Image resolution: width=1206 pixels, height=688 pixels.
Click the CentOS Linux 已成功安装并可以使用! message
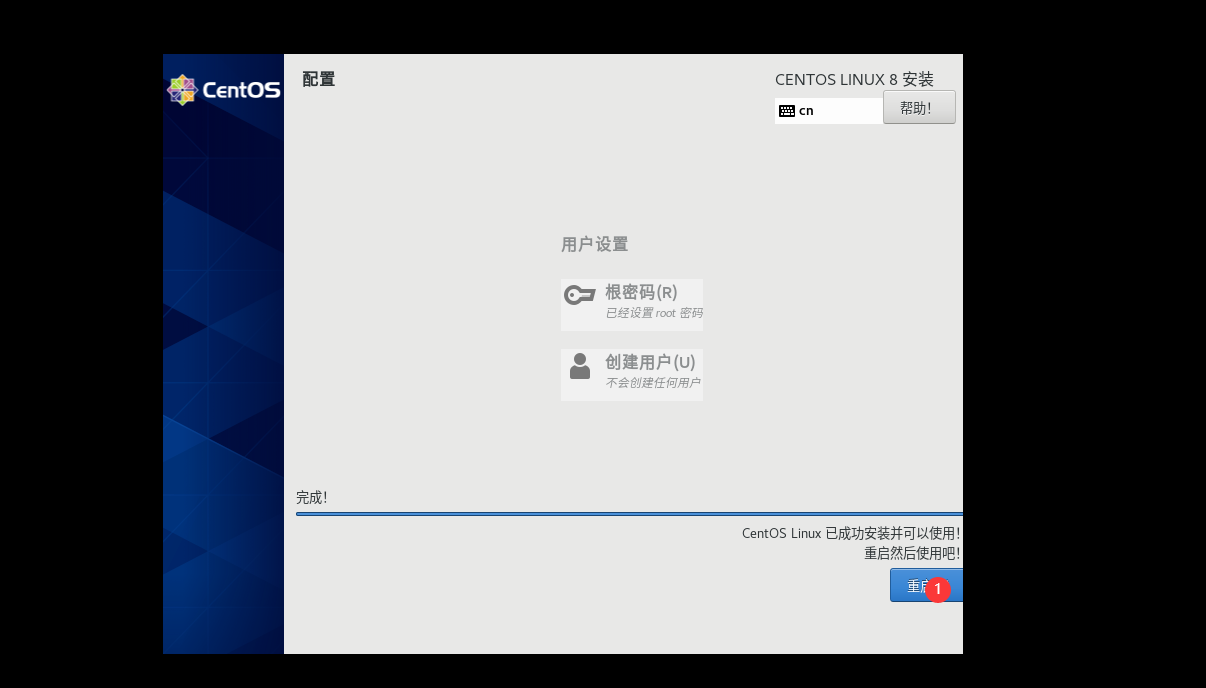pos(851,533)
